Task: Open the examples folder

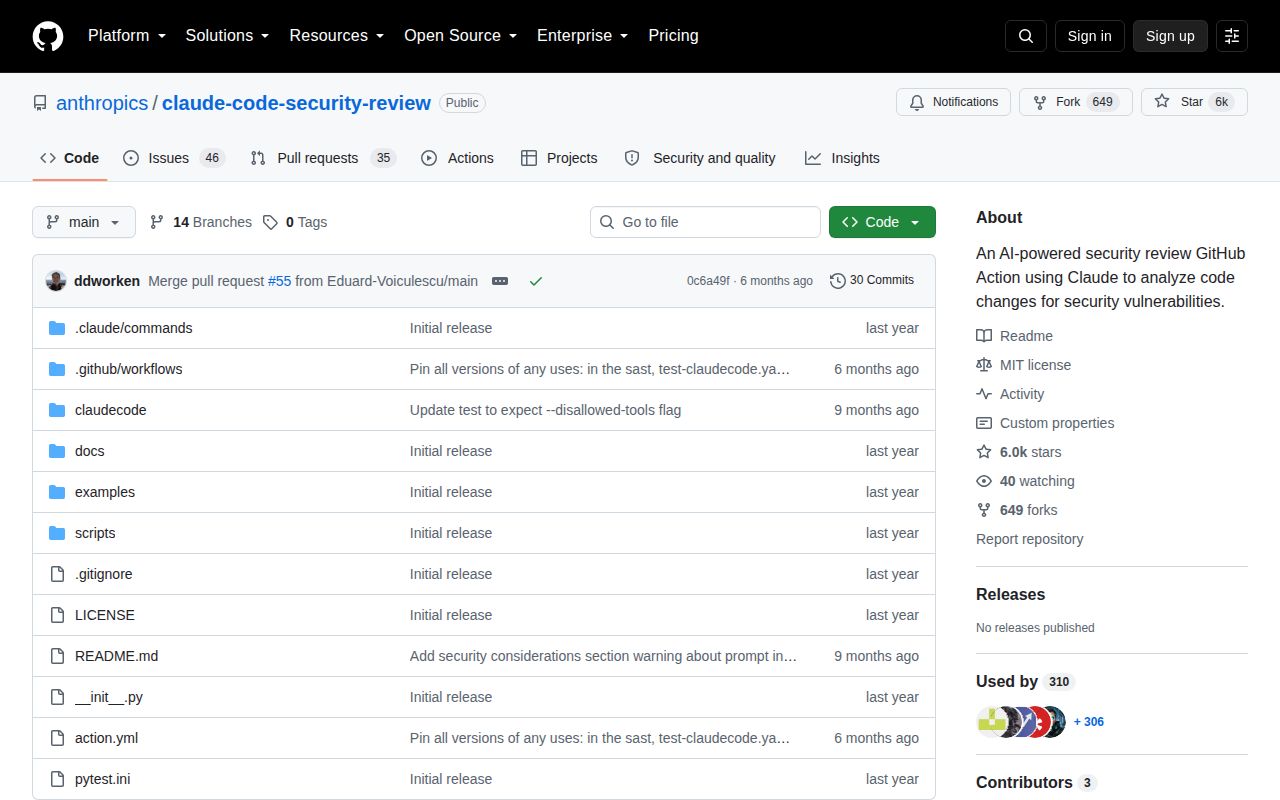Action: tap(104, 492)
